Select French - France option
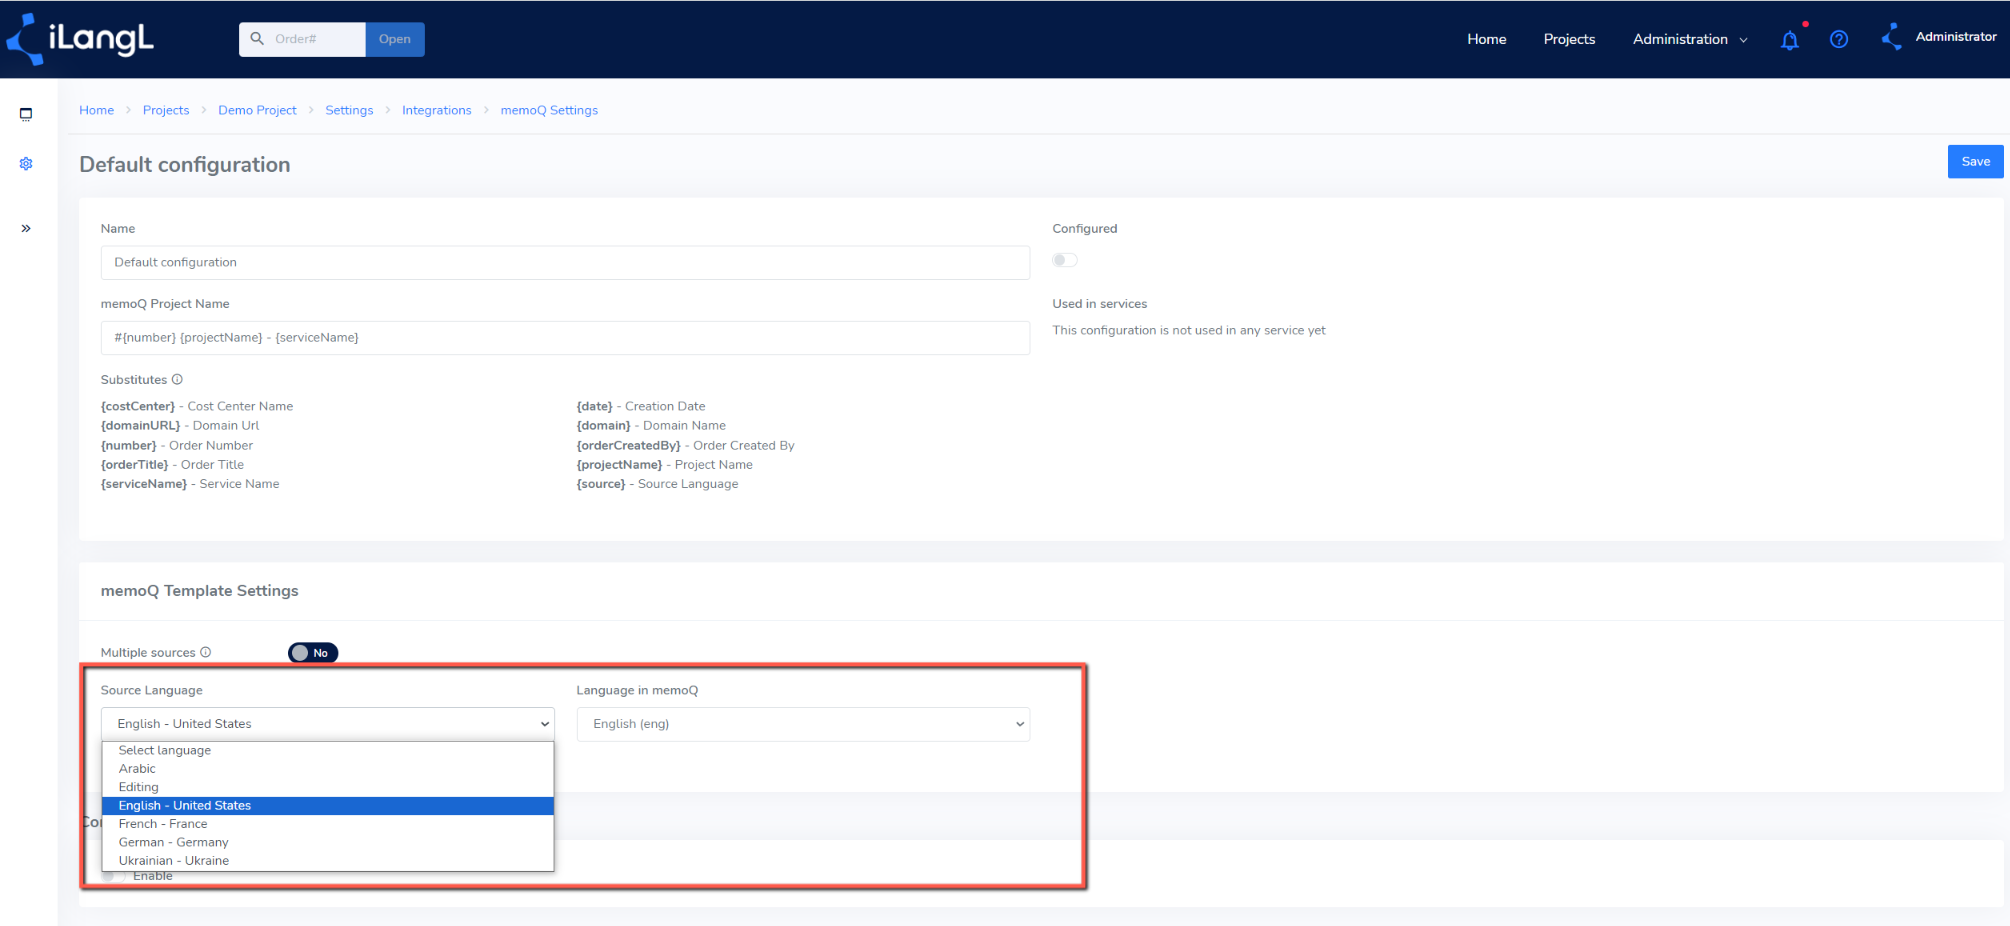 [x=328, y=824]
